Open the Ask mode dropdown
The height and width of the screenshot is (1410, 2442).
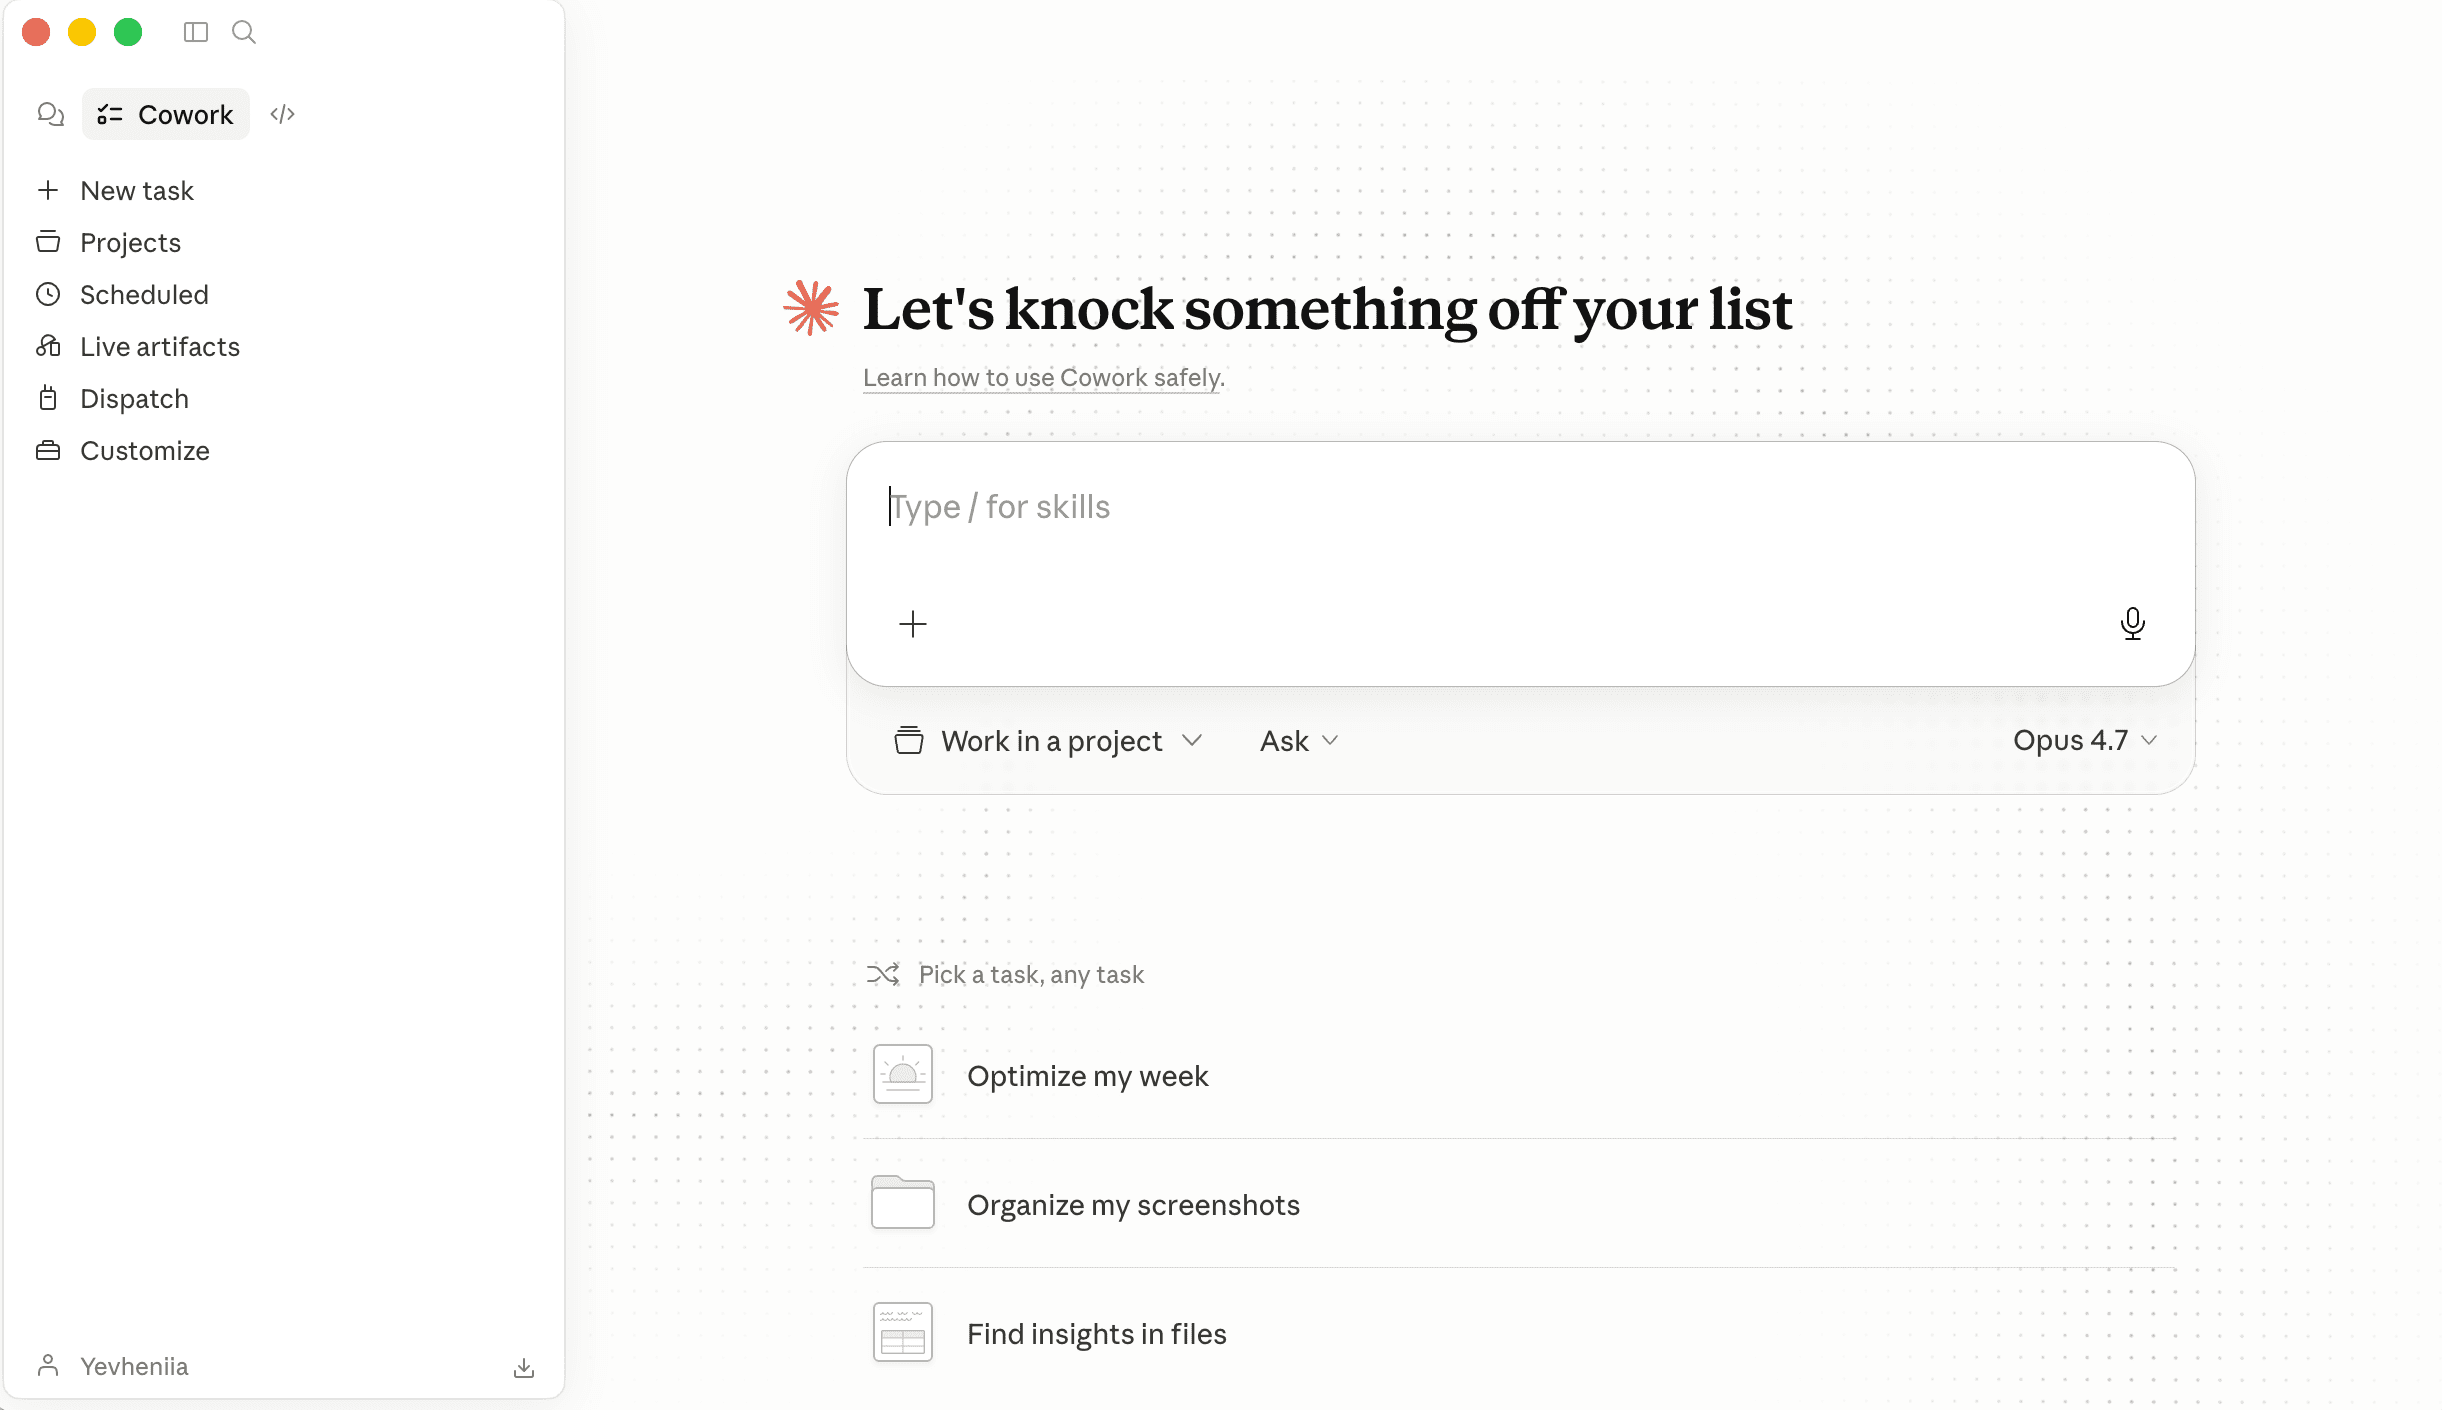(1298, 740)
